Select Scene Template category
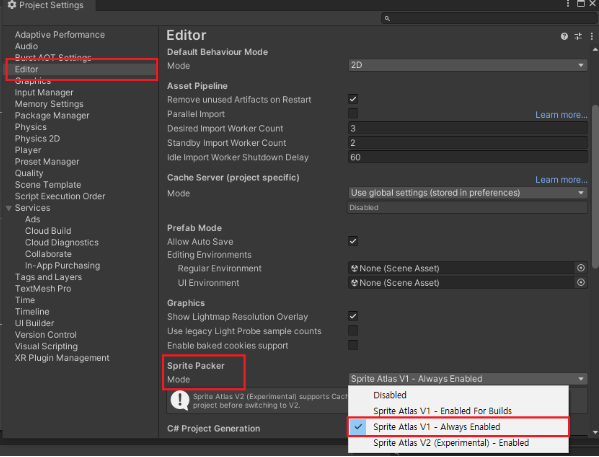599x457 pixels. pos(48,185)
